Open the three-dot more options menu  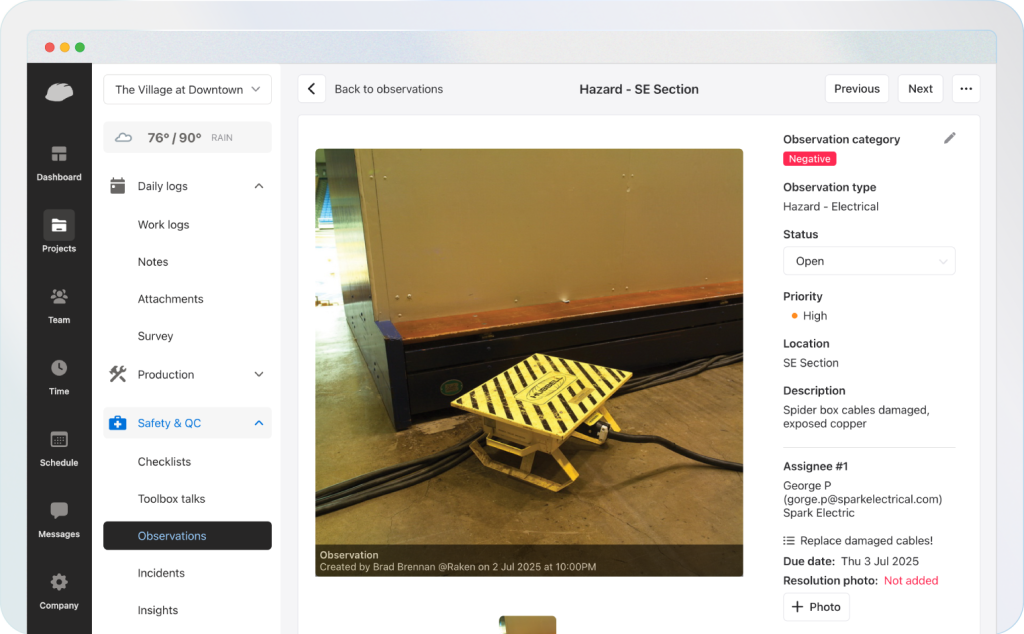click(965, 89)
